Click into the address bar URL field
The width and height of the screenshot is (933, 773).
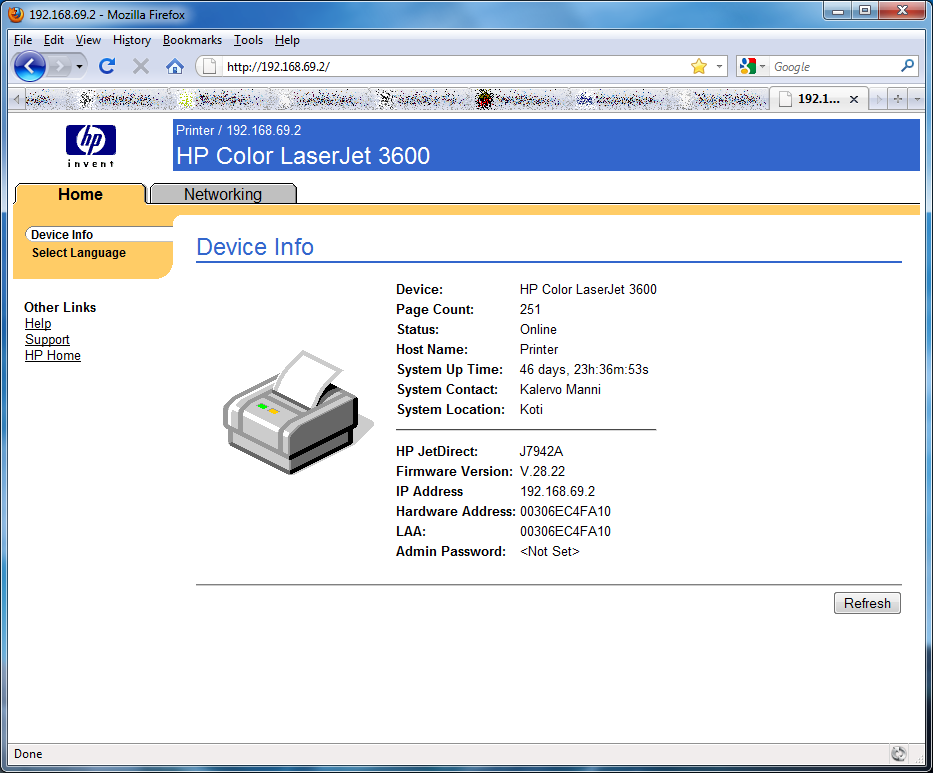[450, 67]
